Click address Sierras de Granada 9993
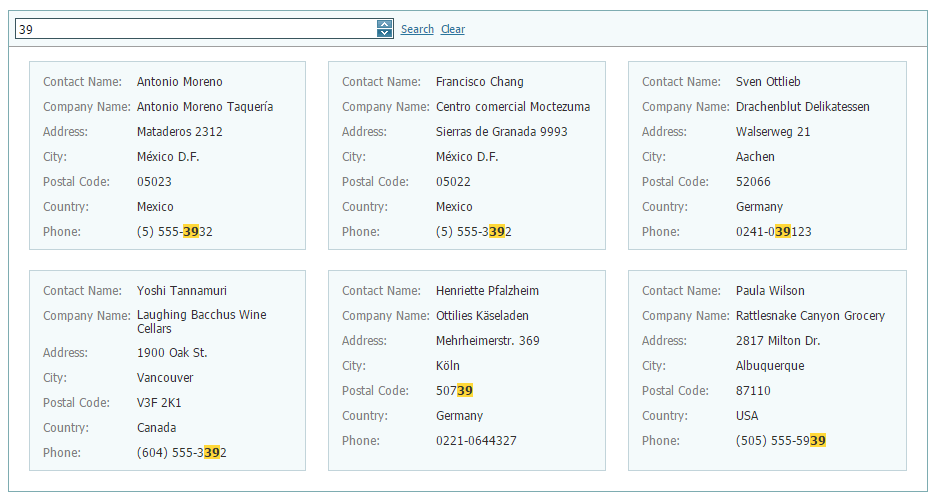Viewport: 936px width, 502px height. (x=501, y=132)
